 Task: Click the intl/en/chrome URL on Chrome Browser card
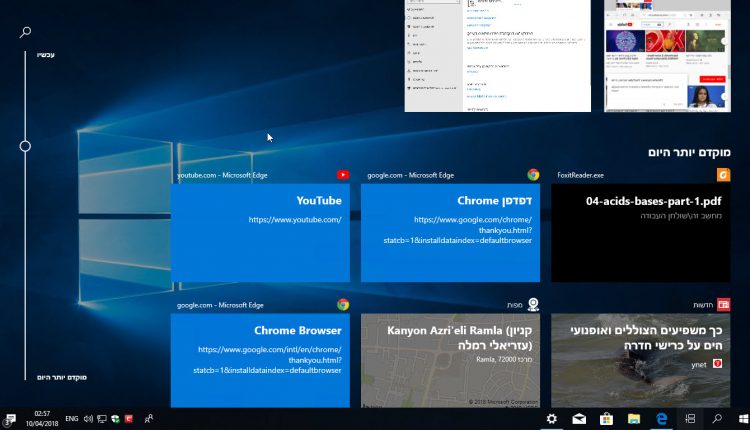[267, 360]
